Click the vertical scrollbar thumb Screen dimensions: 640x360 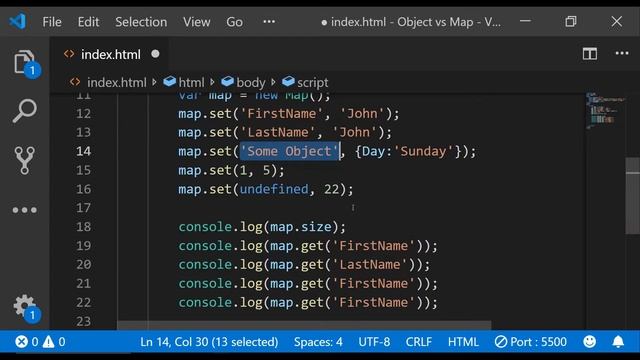632,196
